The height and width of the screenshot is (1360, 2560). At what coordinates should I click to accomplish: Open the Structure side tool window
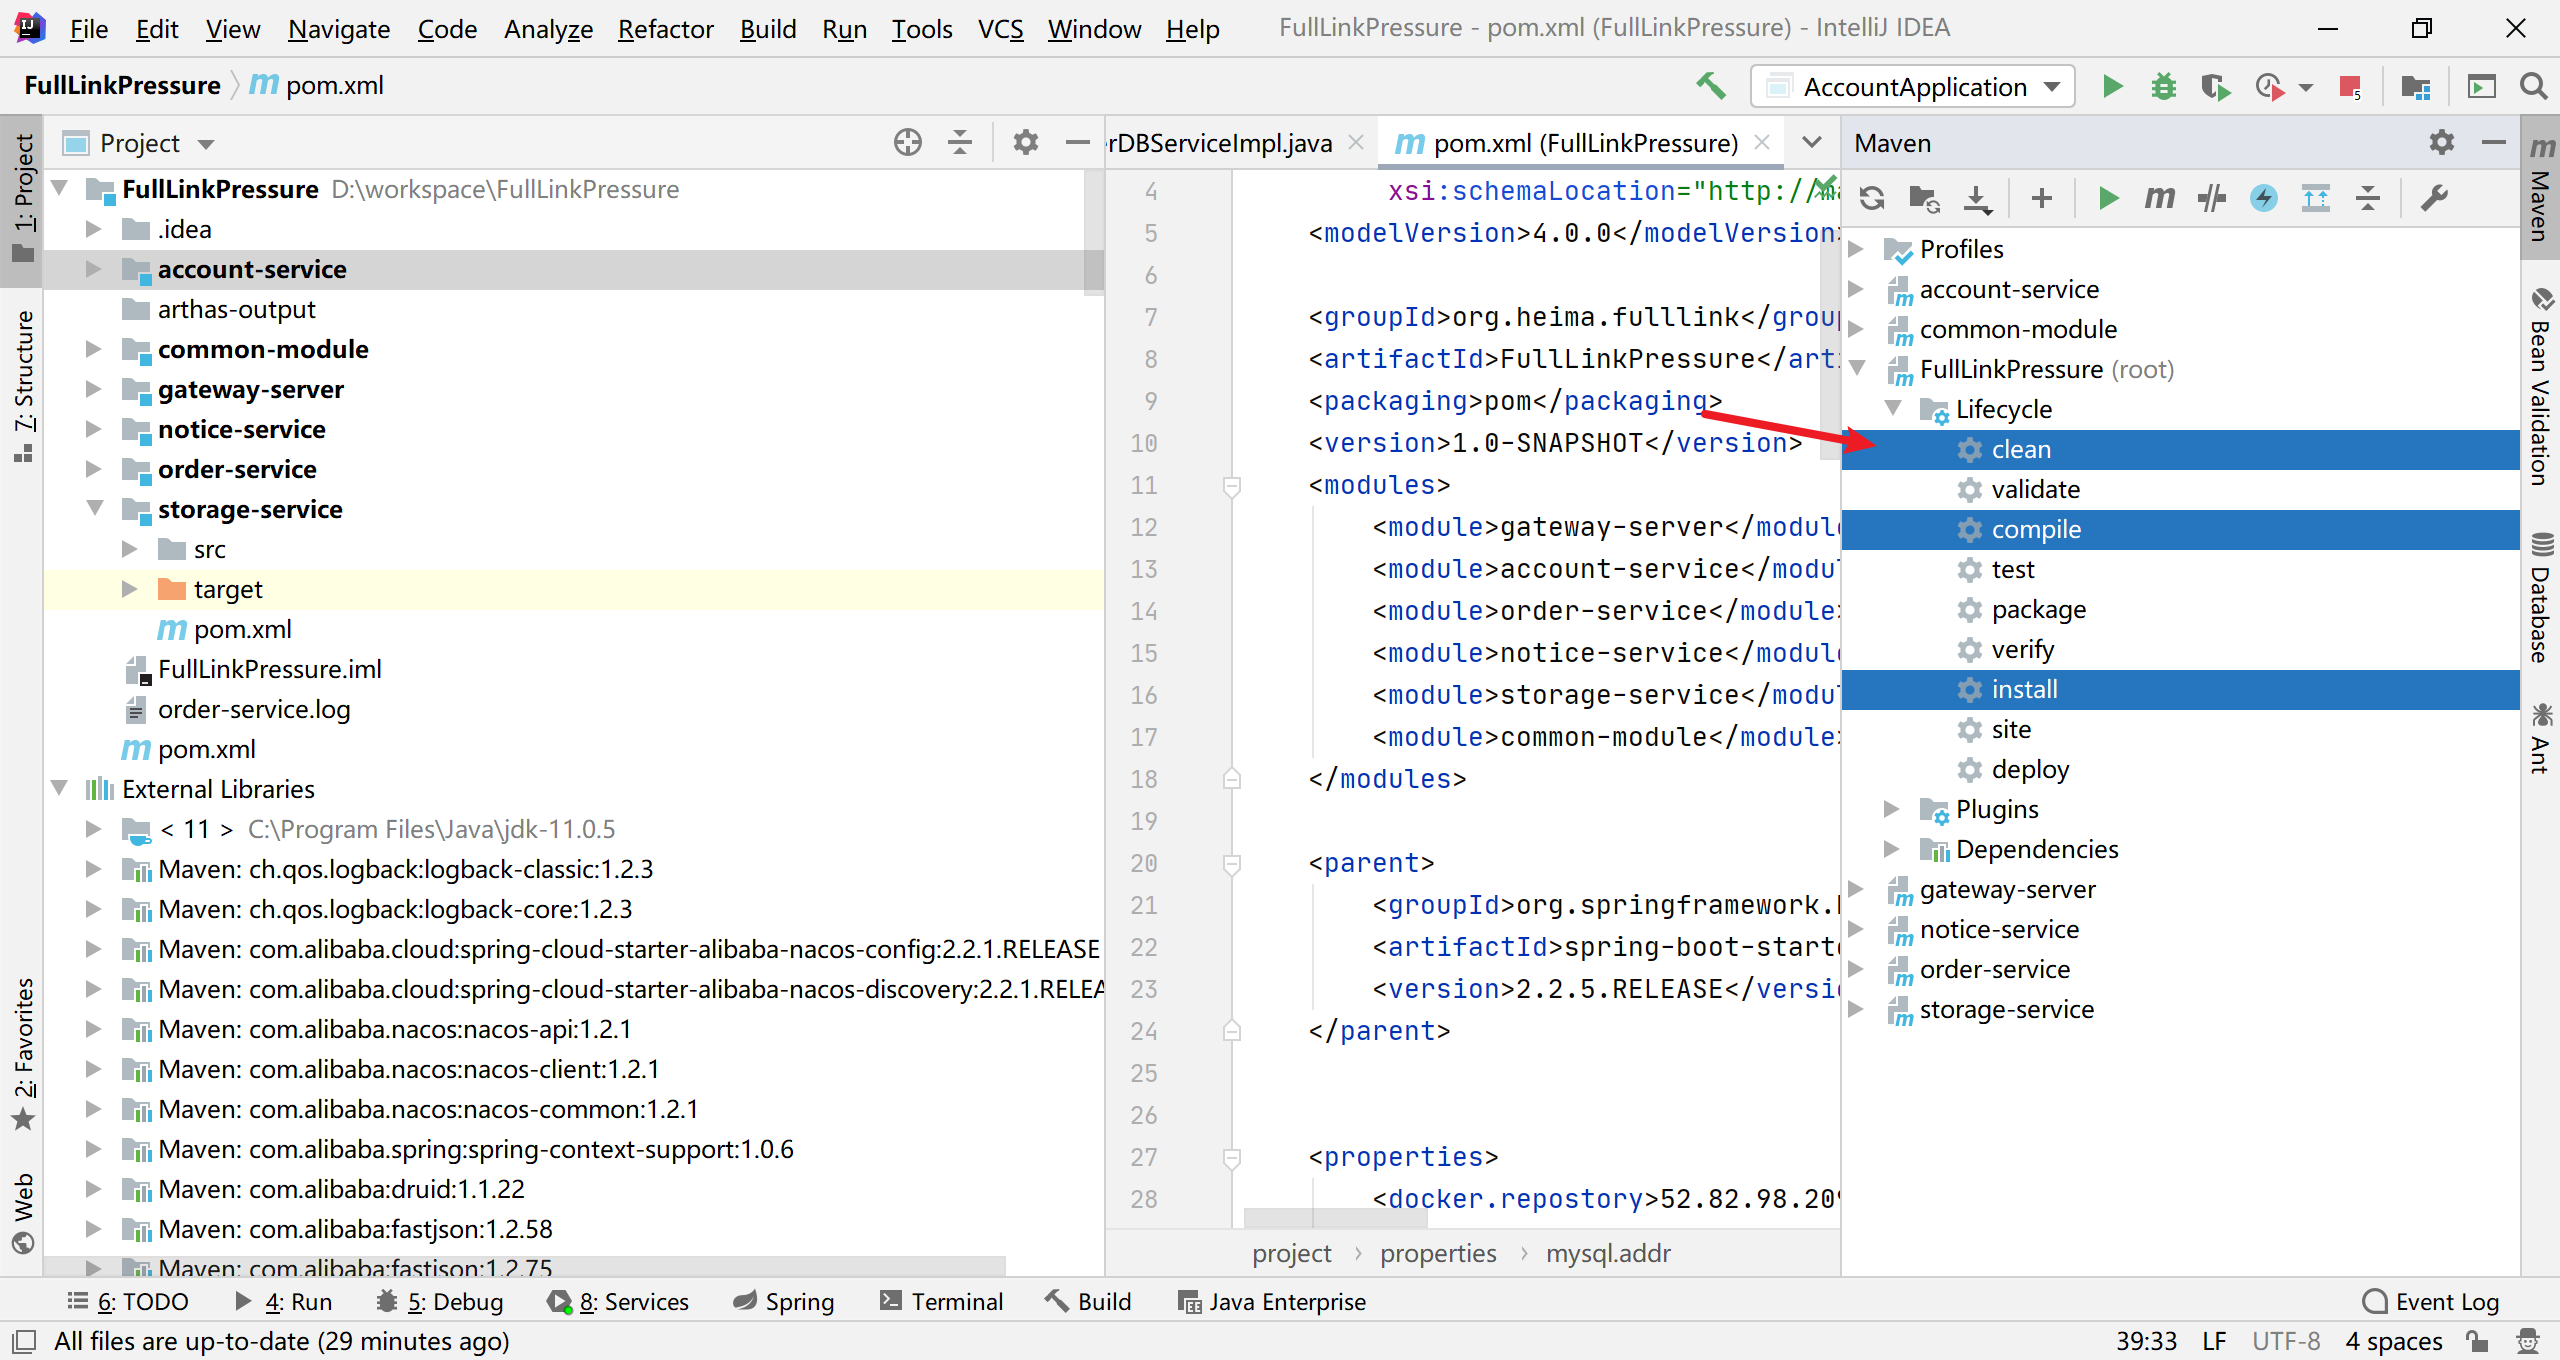tap(23, 386)
